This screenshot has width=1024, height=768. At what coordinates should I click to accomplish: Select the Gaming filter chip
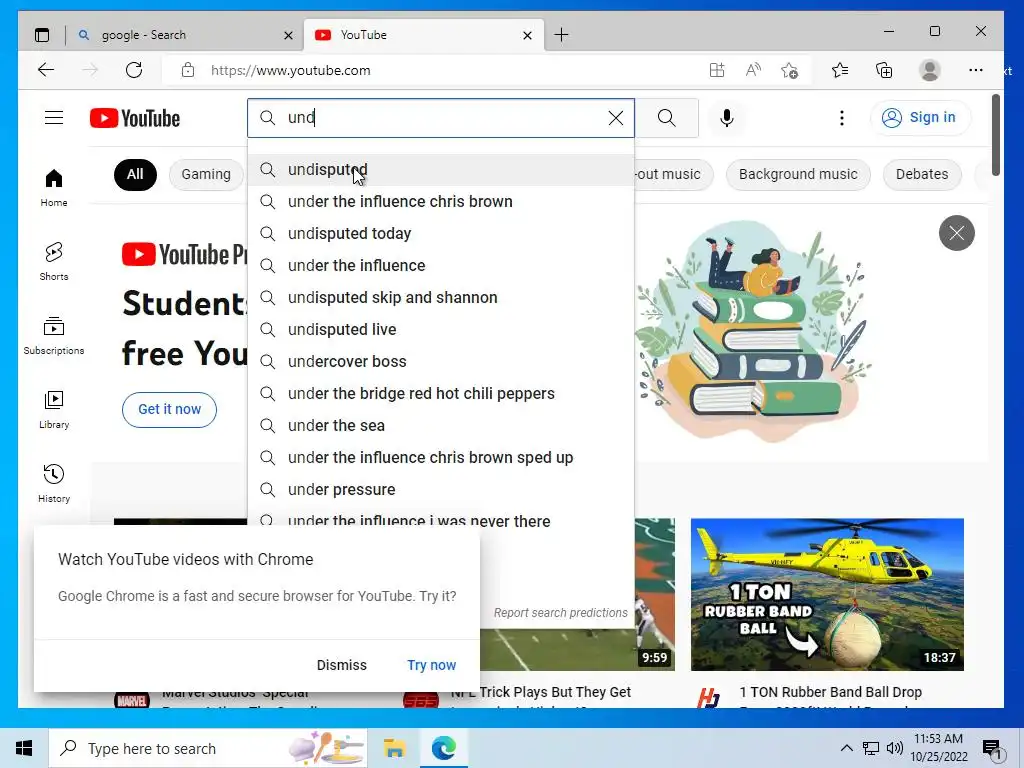coord(206,174)
